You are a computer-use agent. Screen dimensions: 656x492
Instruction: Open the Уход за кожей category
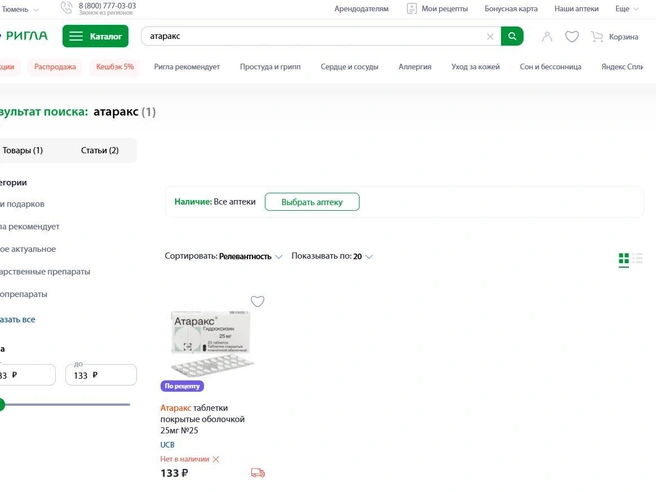point(475,67)
